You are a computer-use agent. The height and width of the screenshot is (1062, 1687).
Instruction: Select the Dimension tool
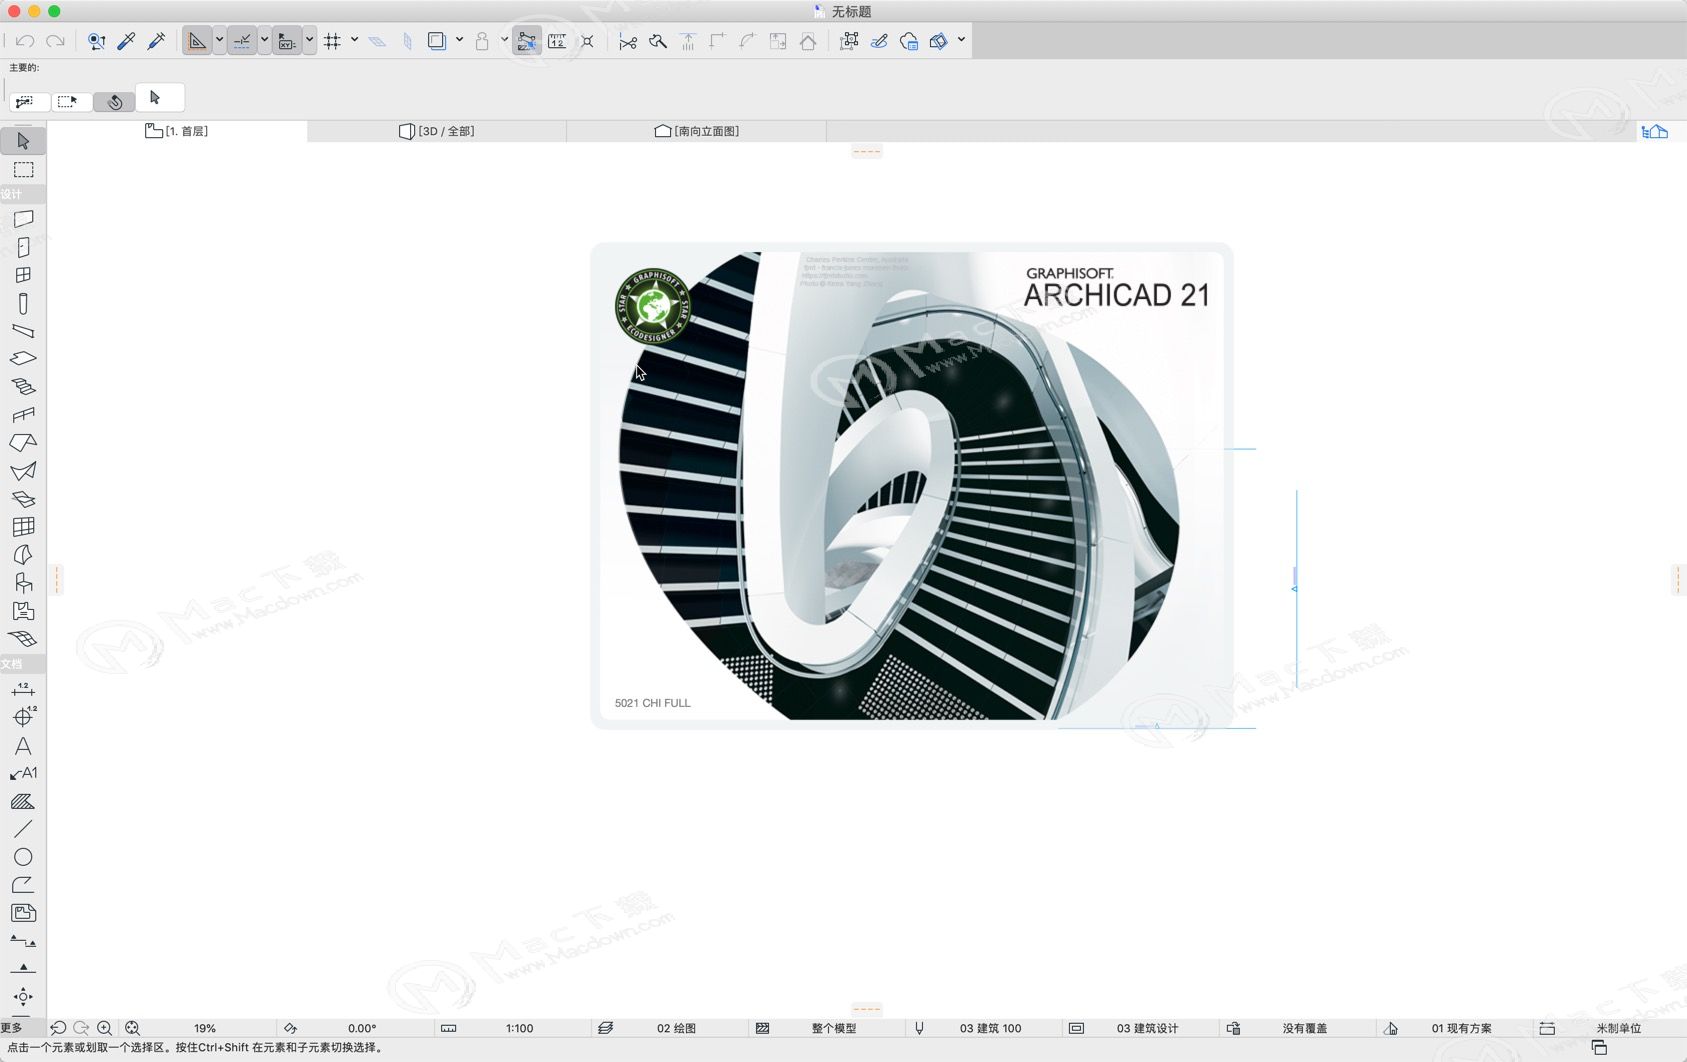tap(23, 689)
